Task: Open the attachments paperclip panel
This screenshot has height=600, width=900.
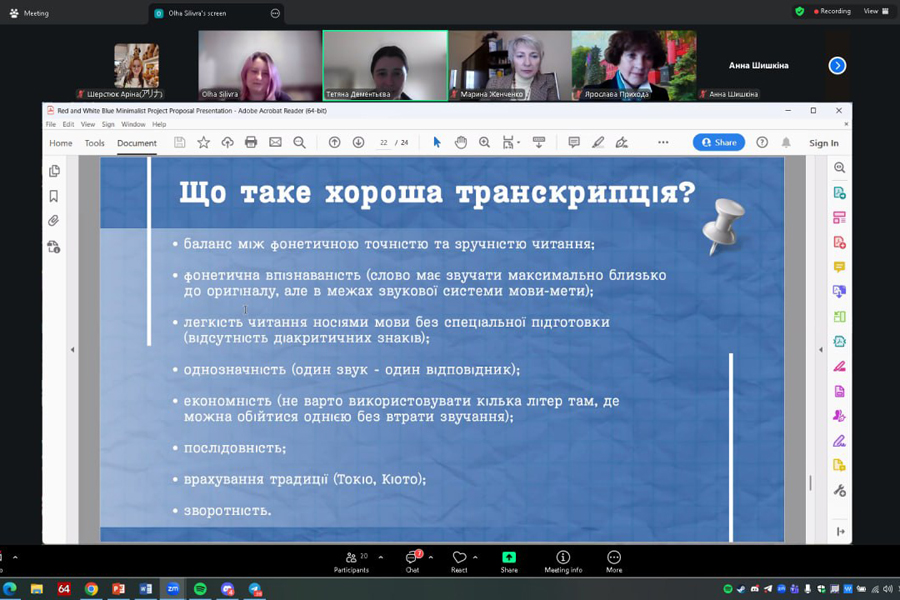Action: [x=54, y=221]
